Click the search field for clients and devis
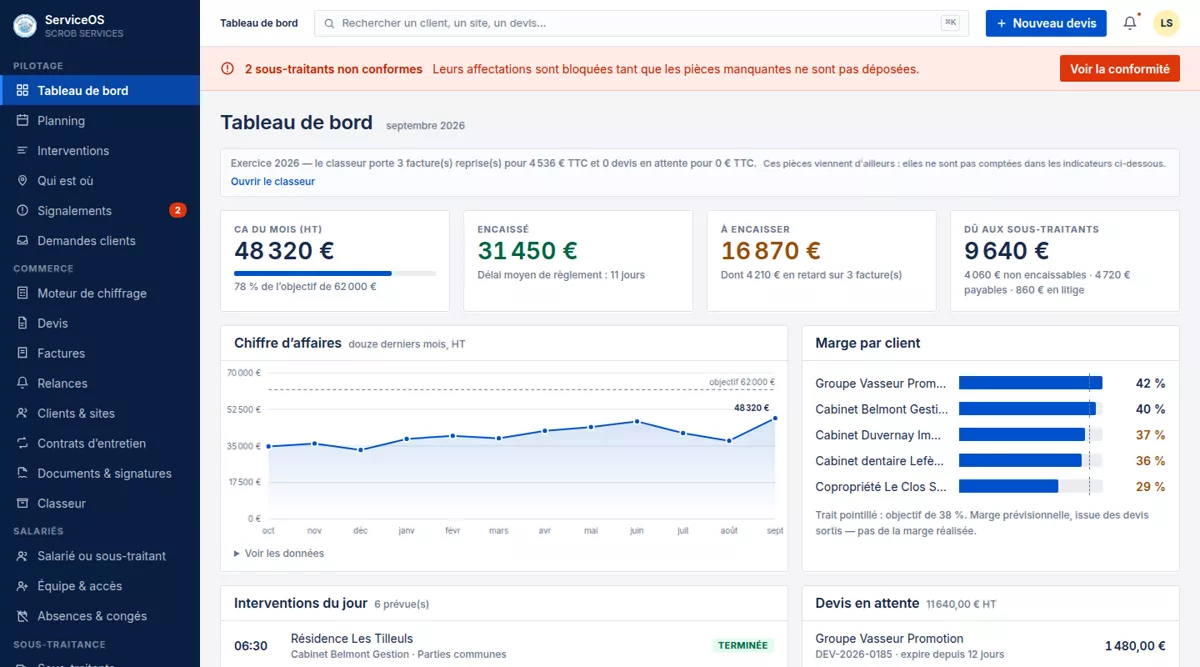Screen dimensions: 1200x667 [641, 23]
